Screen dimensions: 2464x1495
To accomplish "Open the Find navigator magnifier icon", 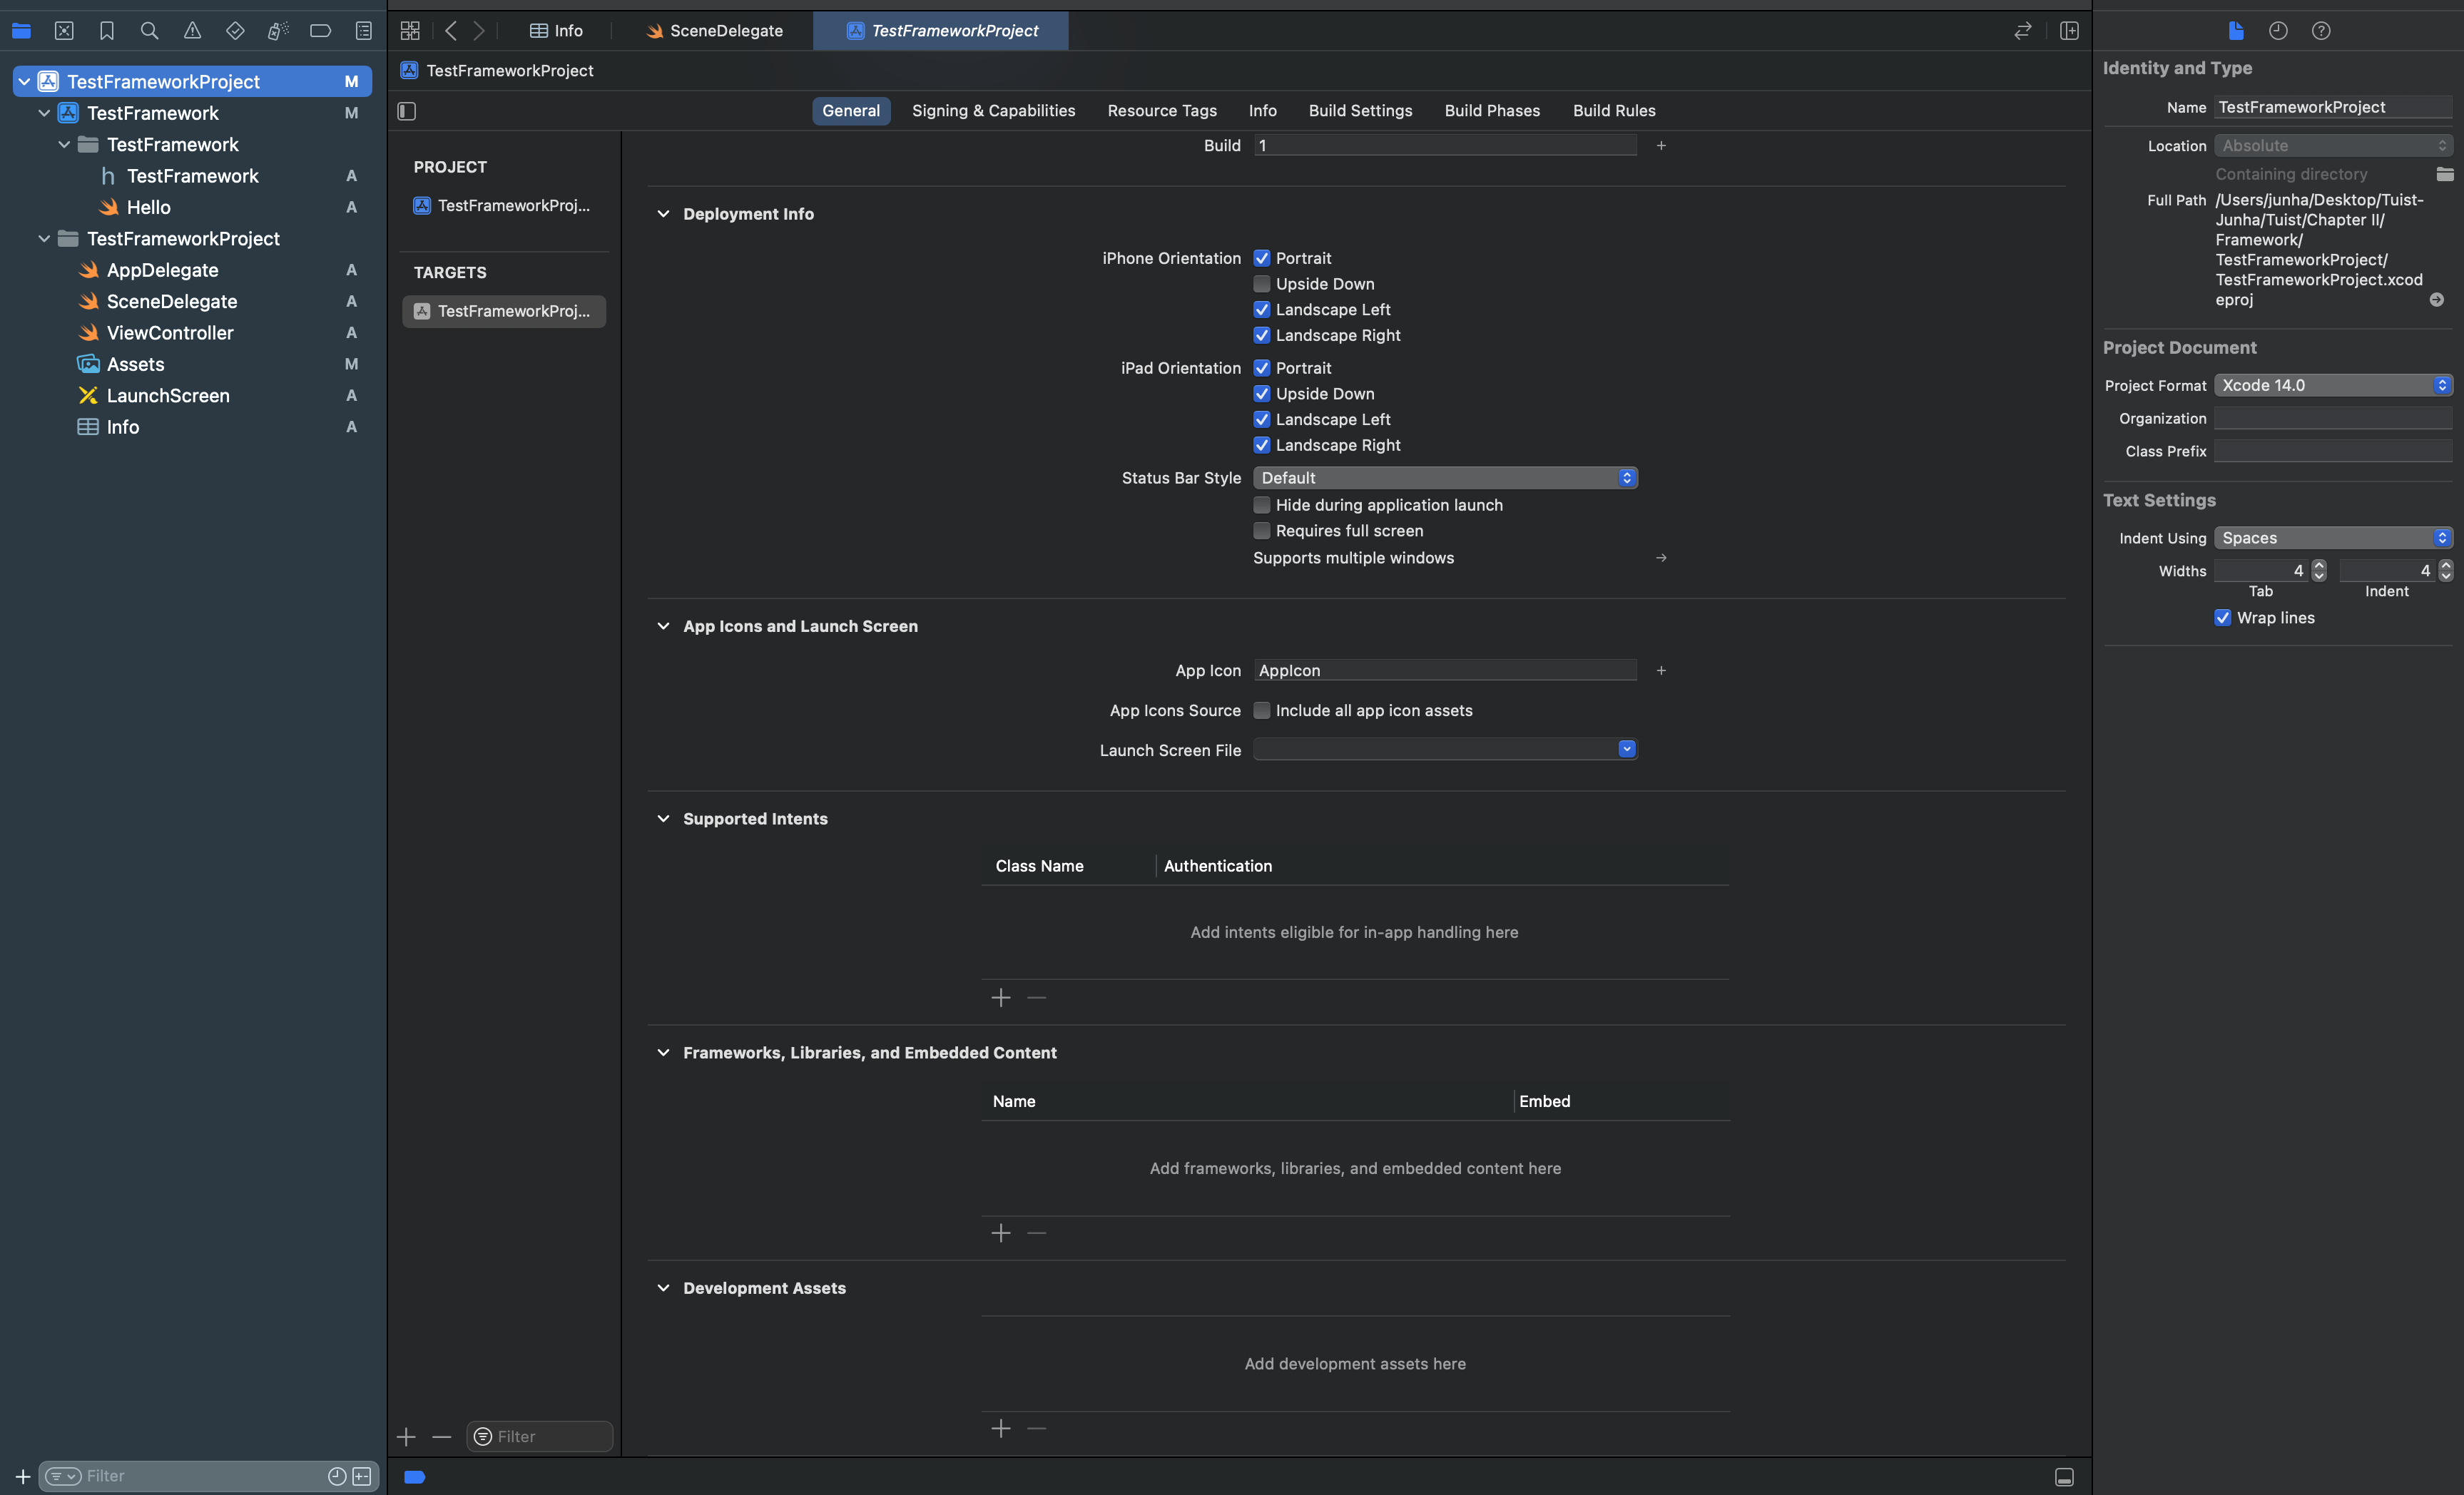I will (x=150, y=31).
